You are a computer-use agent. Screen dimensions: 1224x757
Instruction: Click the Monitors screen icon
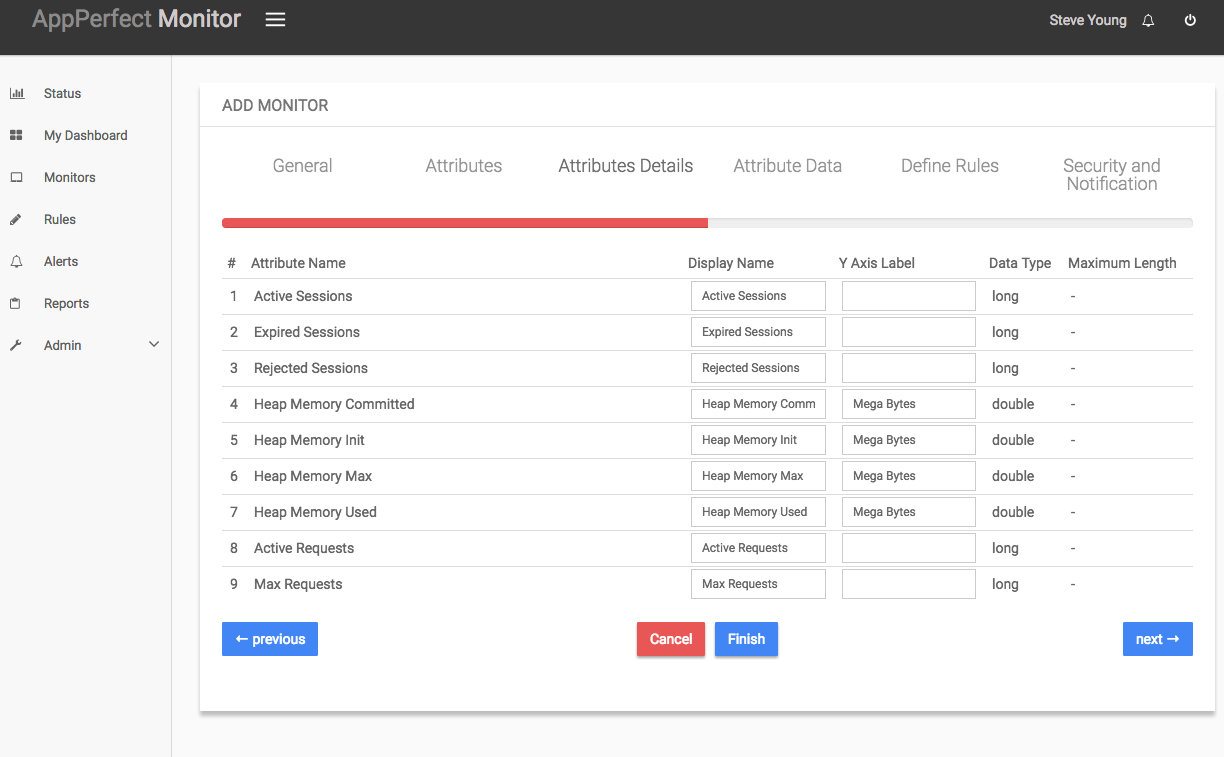[16, 177]
